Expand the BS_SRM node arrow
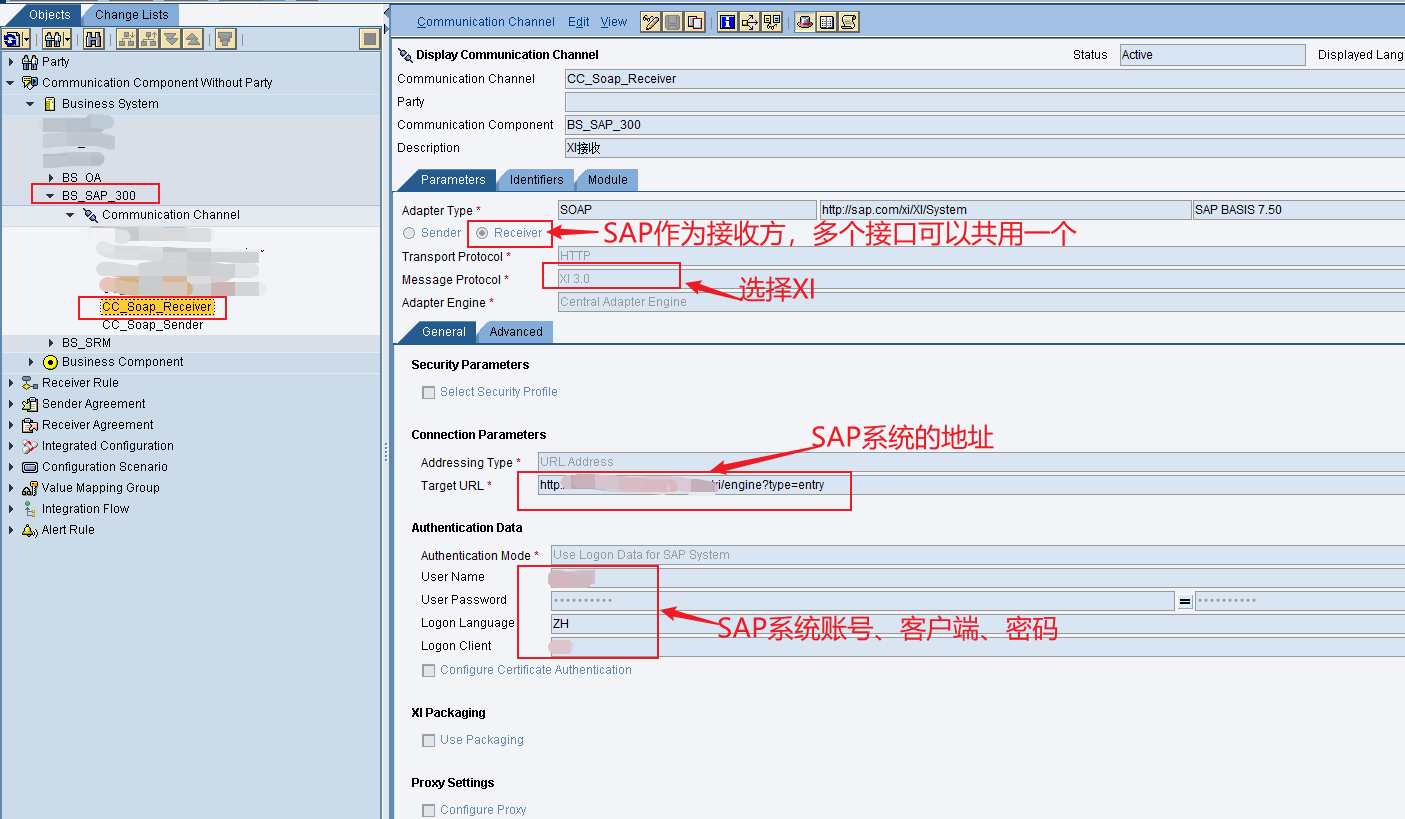Screen dimensions: 1405x819 (51, 343)
